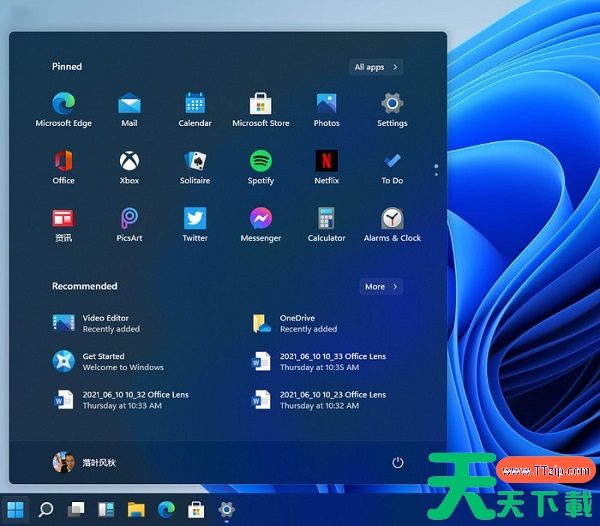Go to next page of pinned apps
This screenshot has height=526, width=600.
(x=436, y=174)
